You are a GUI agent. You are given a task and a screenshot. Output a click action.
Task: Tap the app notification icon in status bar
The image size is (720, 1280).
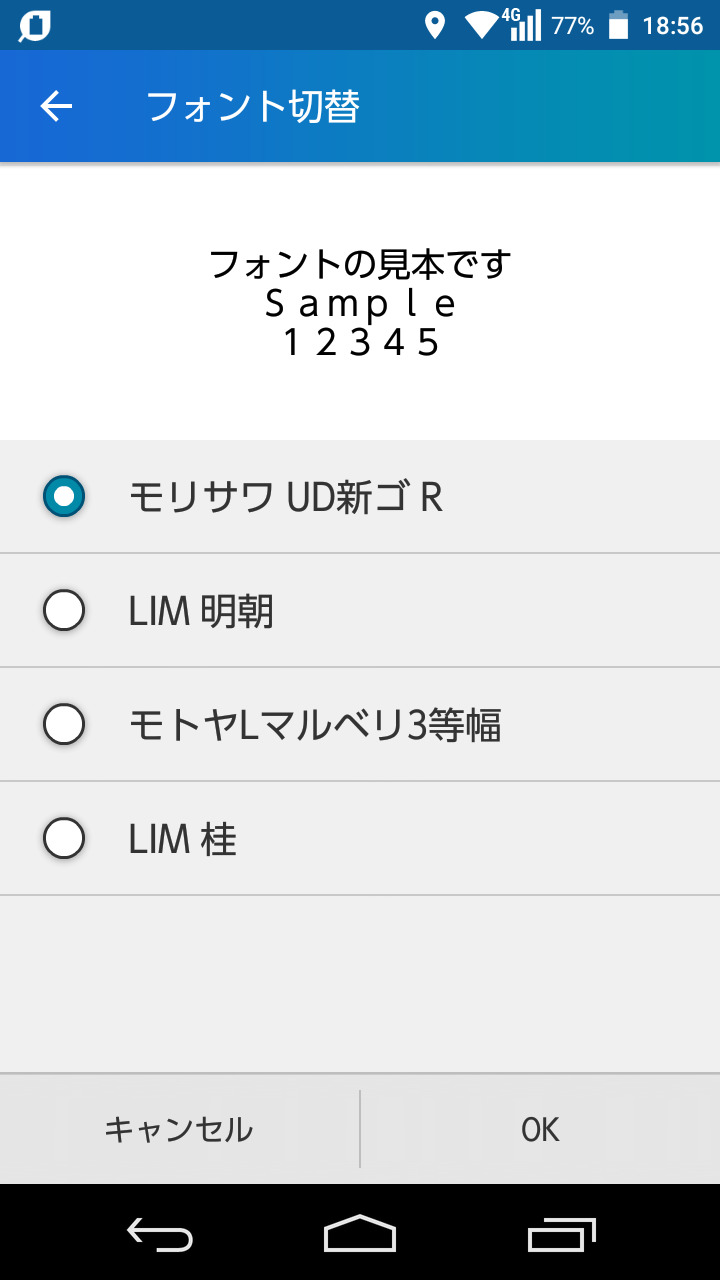point(35,26)
